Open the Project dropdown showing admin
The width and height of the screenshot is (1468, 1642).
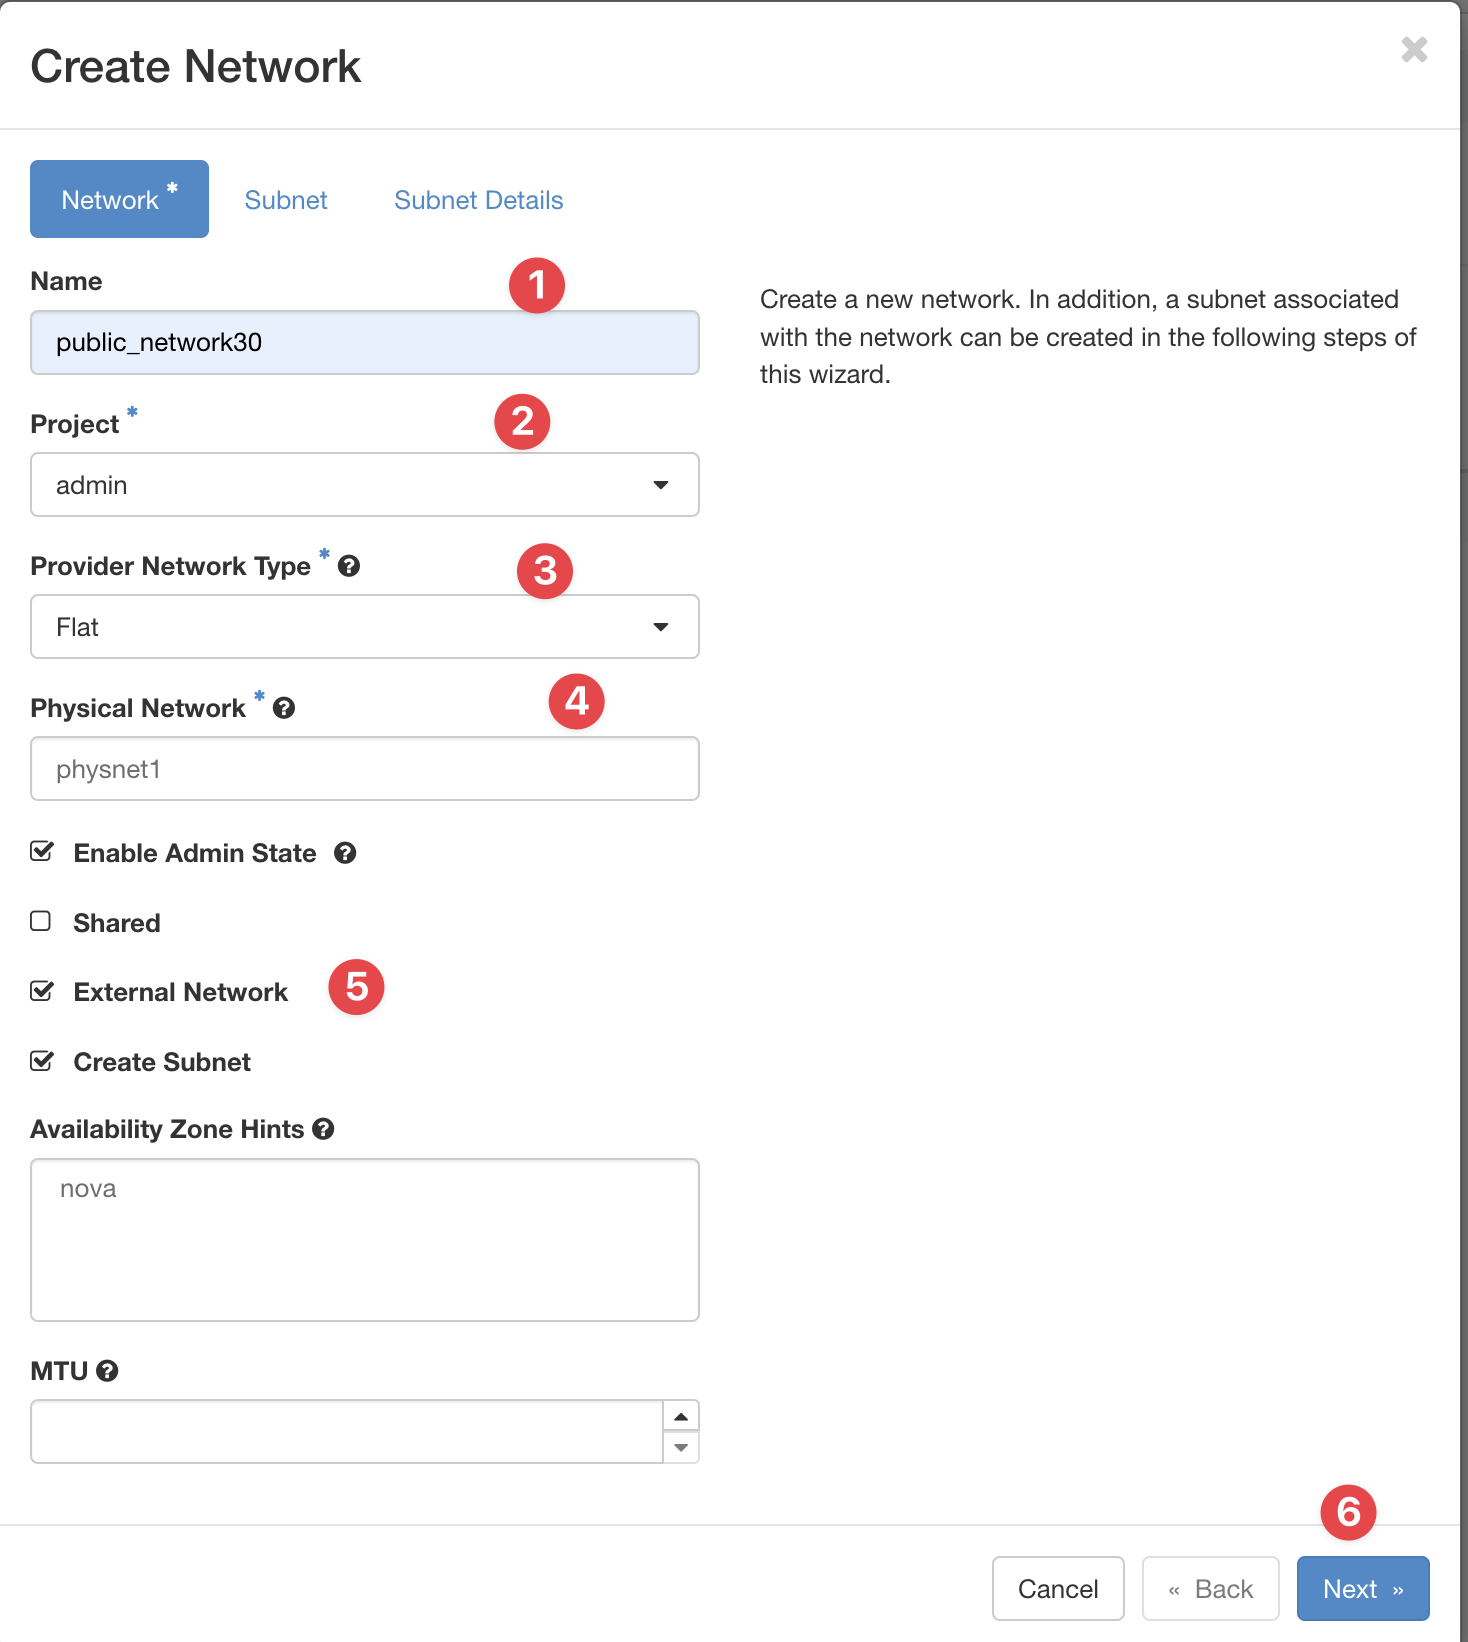pos(365,485)
